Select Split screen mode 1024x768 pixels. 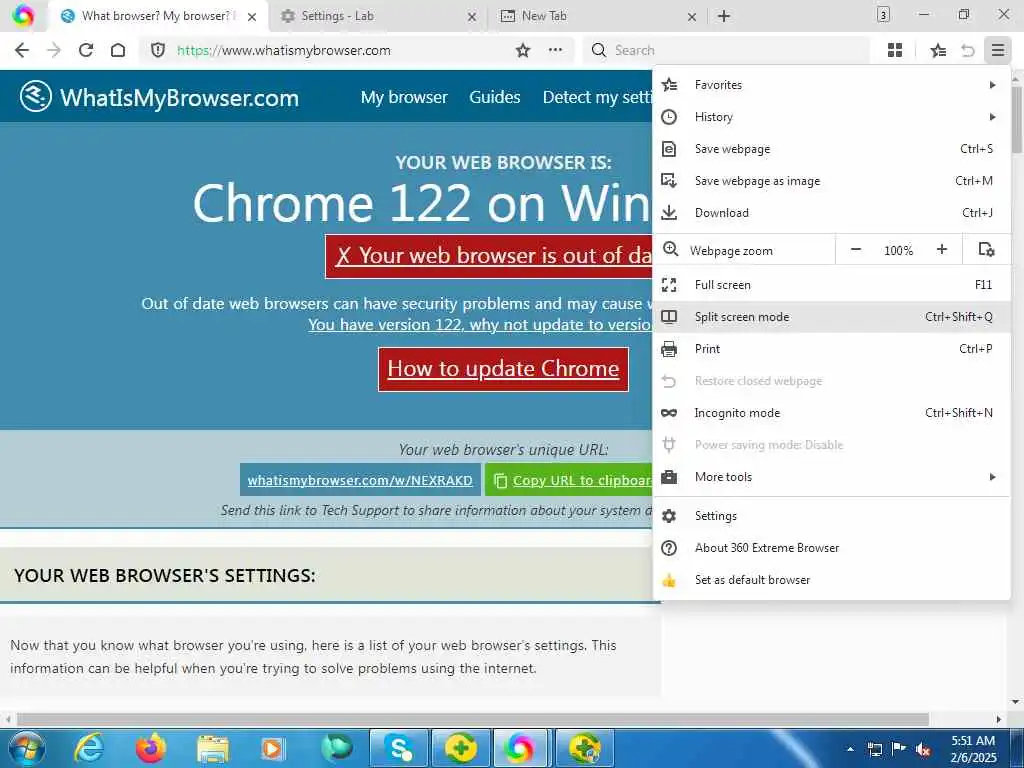tap(831, 317)
